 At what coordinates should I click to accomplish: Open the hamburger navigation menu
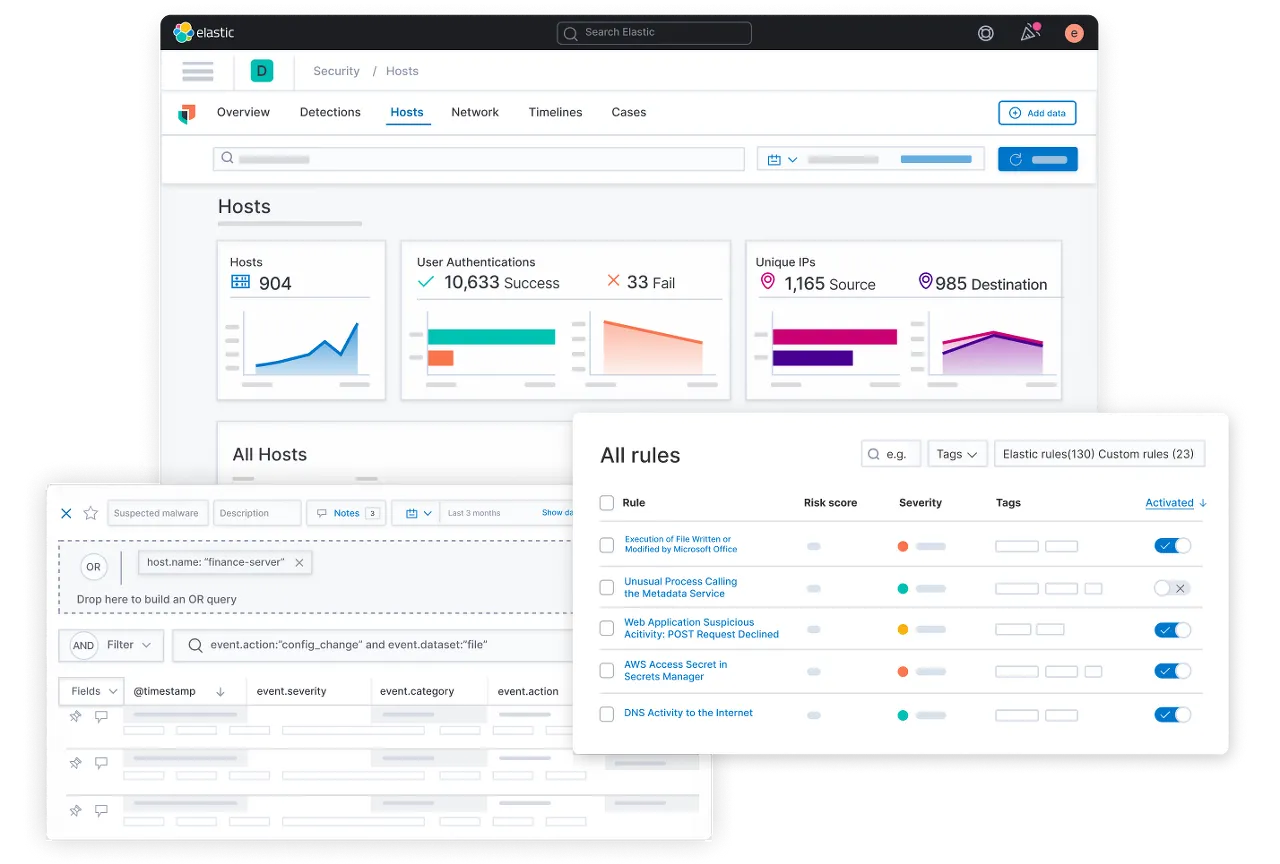[x=198, y=71]
